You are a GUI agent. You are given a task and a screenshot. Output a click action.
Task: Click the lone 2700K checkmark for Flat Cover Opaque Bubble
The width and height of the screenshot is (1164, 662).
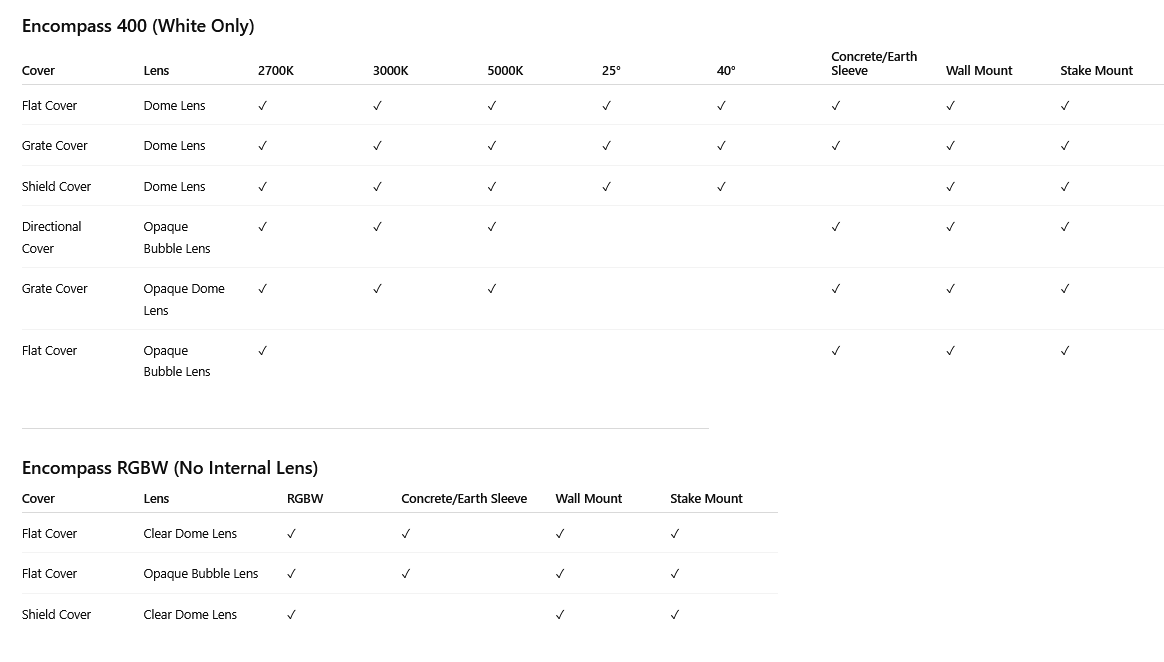pyautogui.click(x=263, y=351)
